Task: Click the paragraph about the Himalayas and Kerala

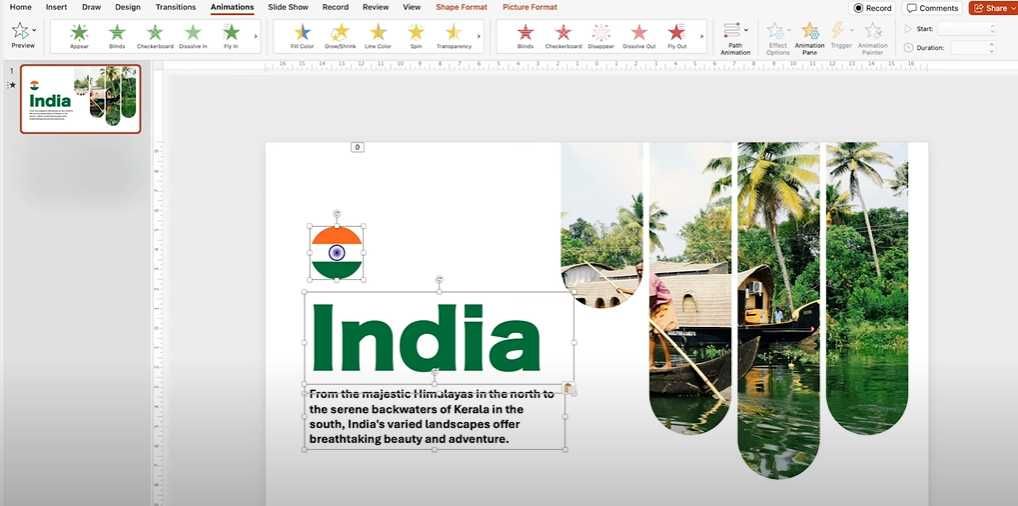Action: click(434, 417)
